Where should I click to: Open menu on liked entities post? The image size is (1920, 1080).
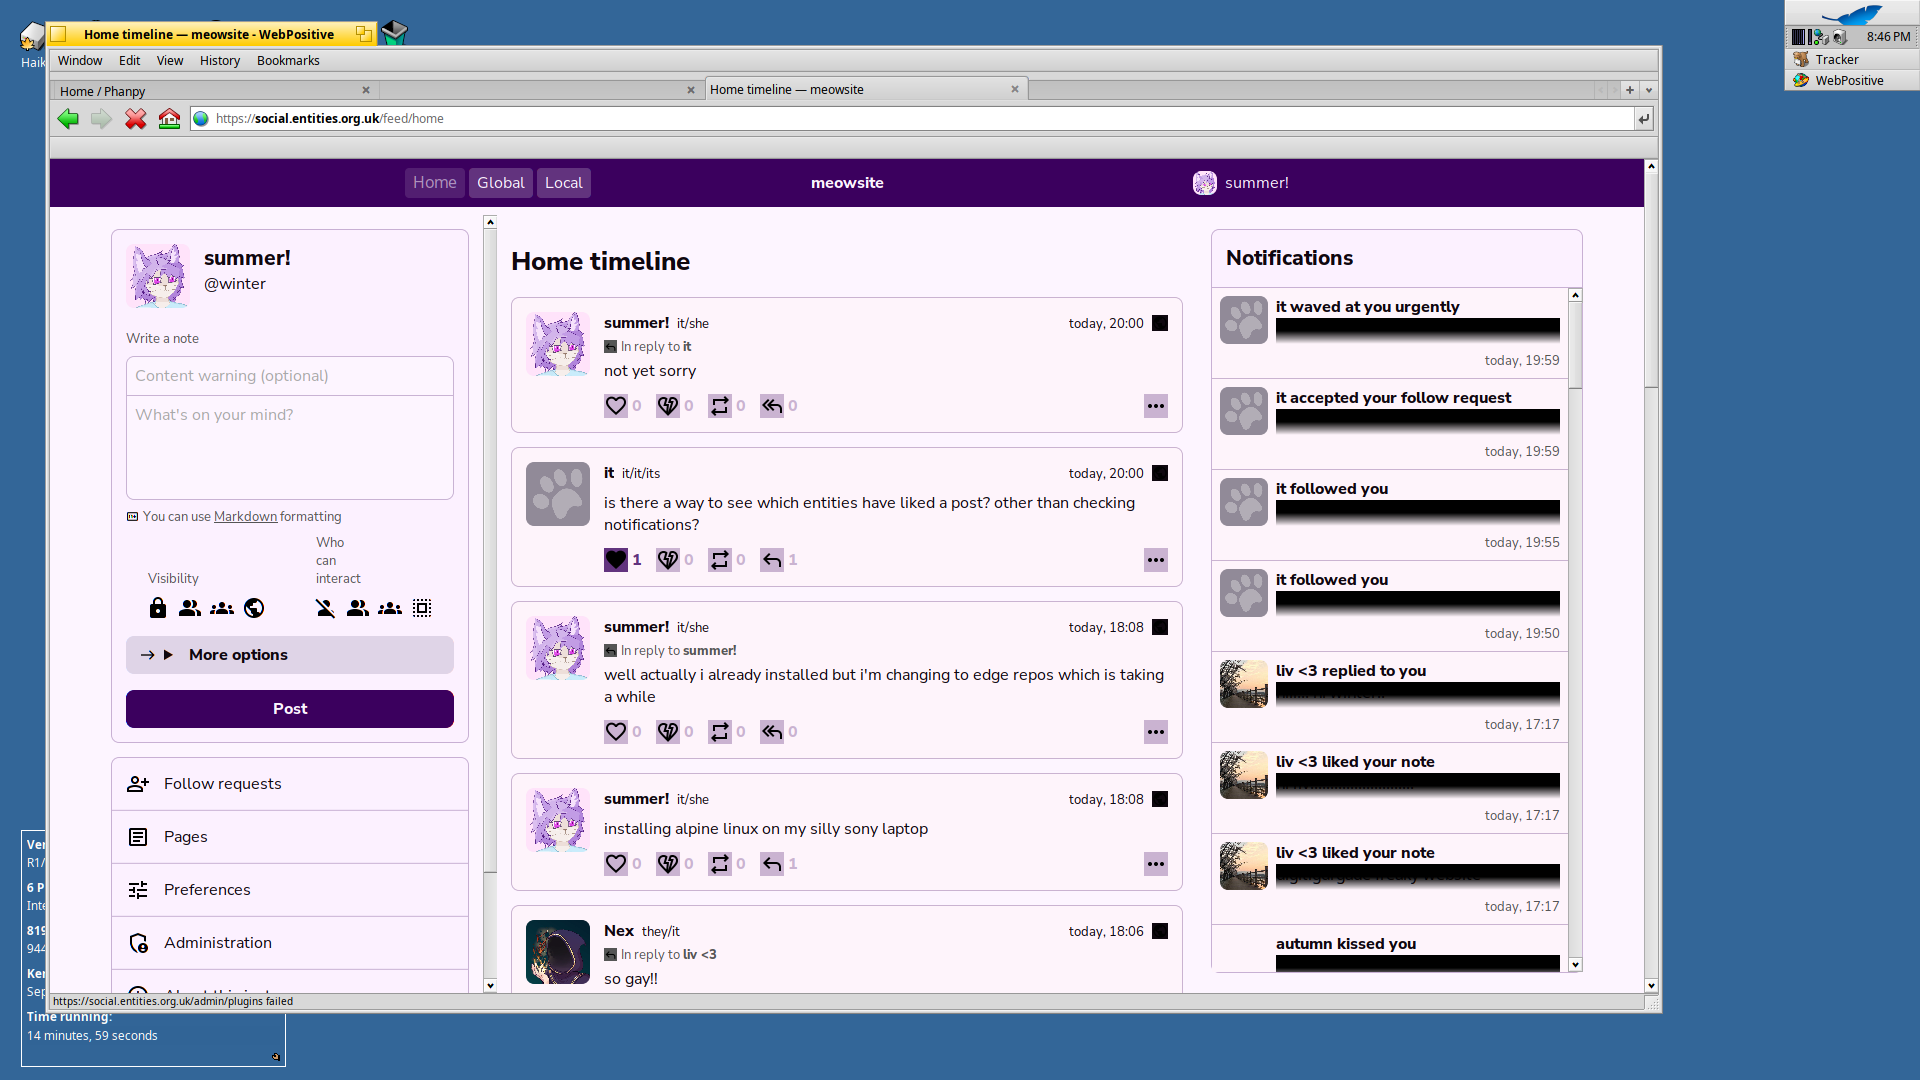1156,560
